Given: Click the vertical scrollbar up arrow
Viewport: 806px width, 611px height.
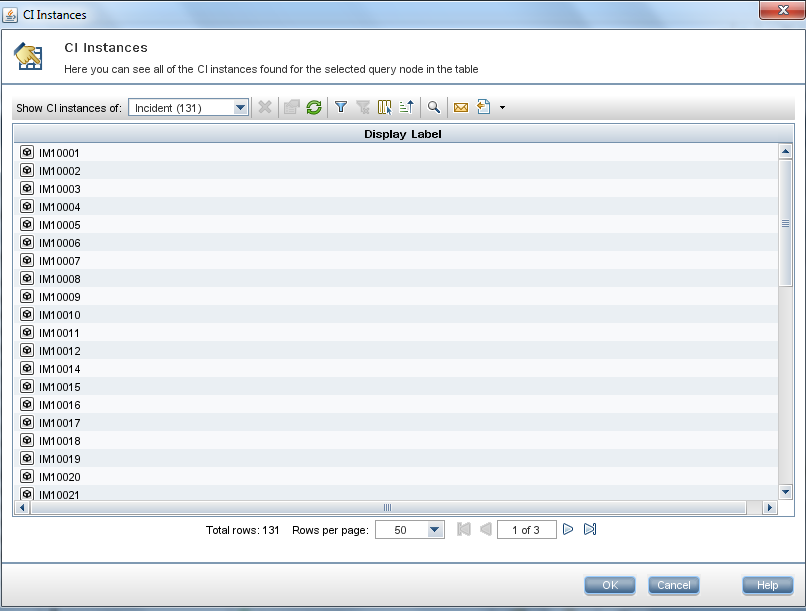Looking at the screenshot, I should click(x=785, y=151).
